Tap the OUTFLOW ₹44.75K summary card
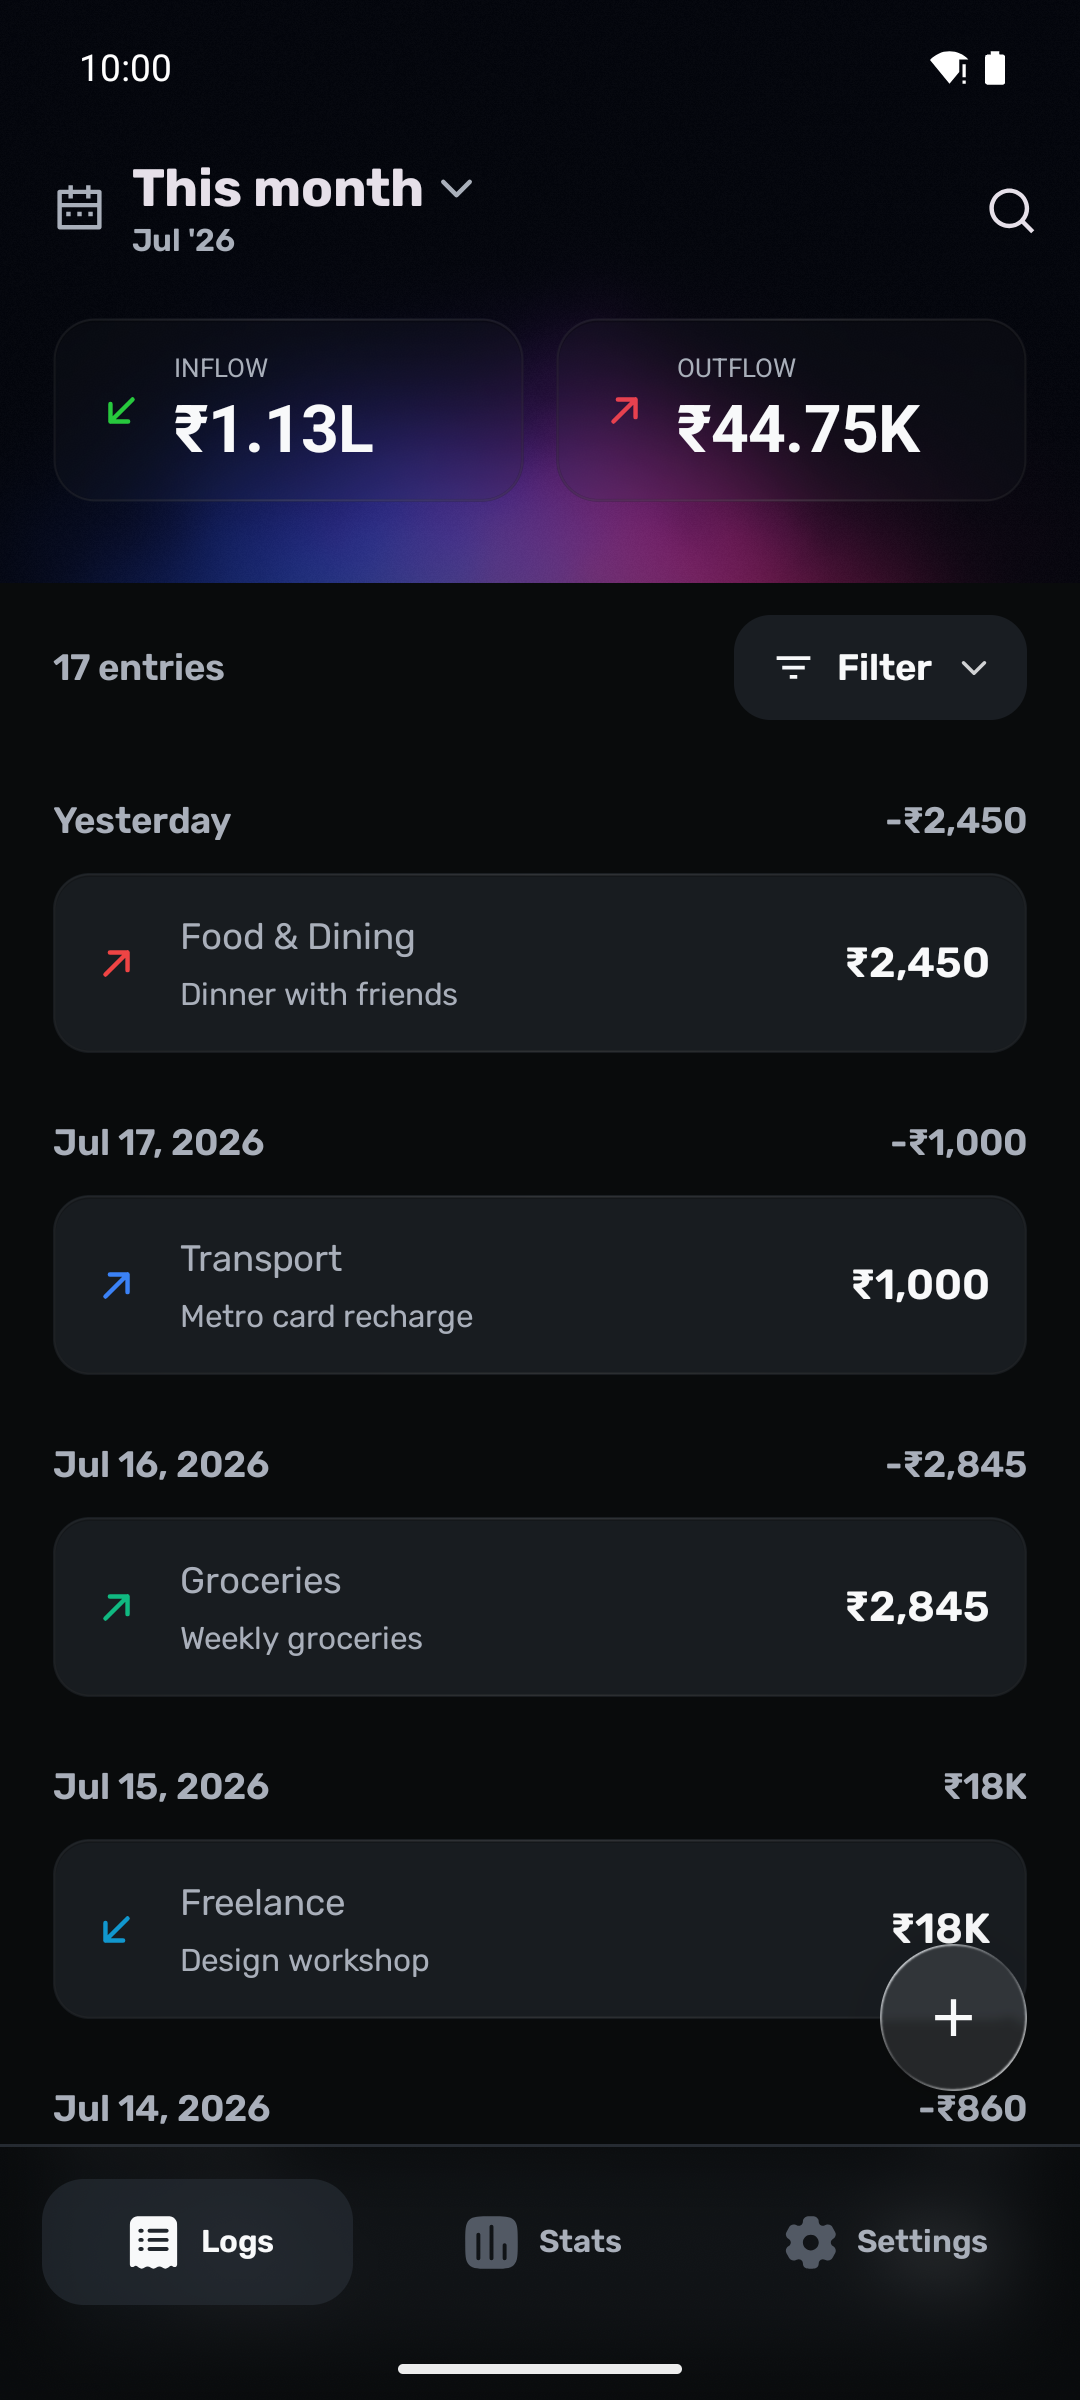 point(791,410)
